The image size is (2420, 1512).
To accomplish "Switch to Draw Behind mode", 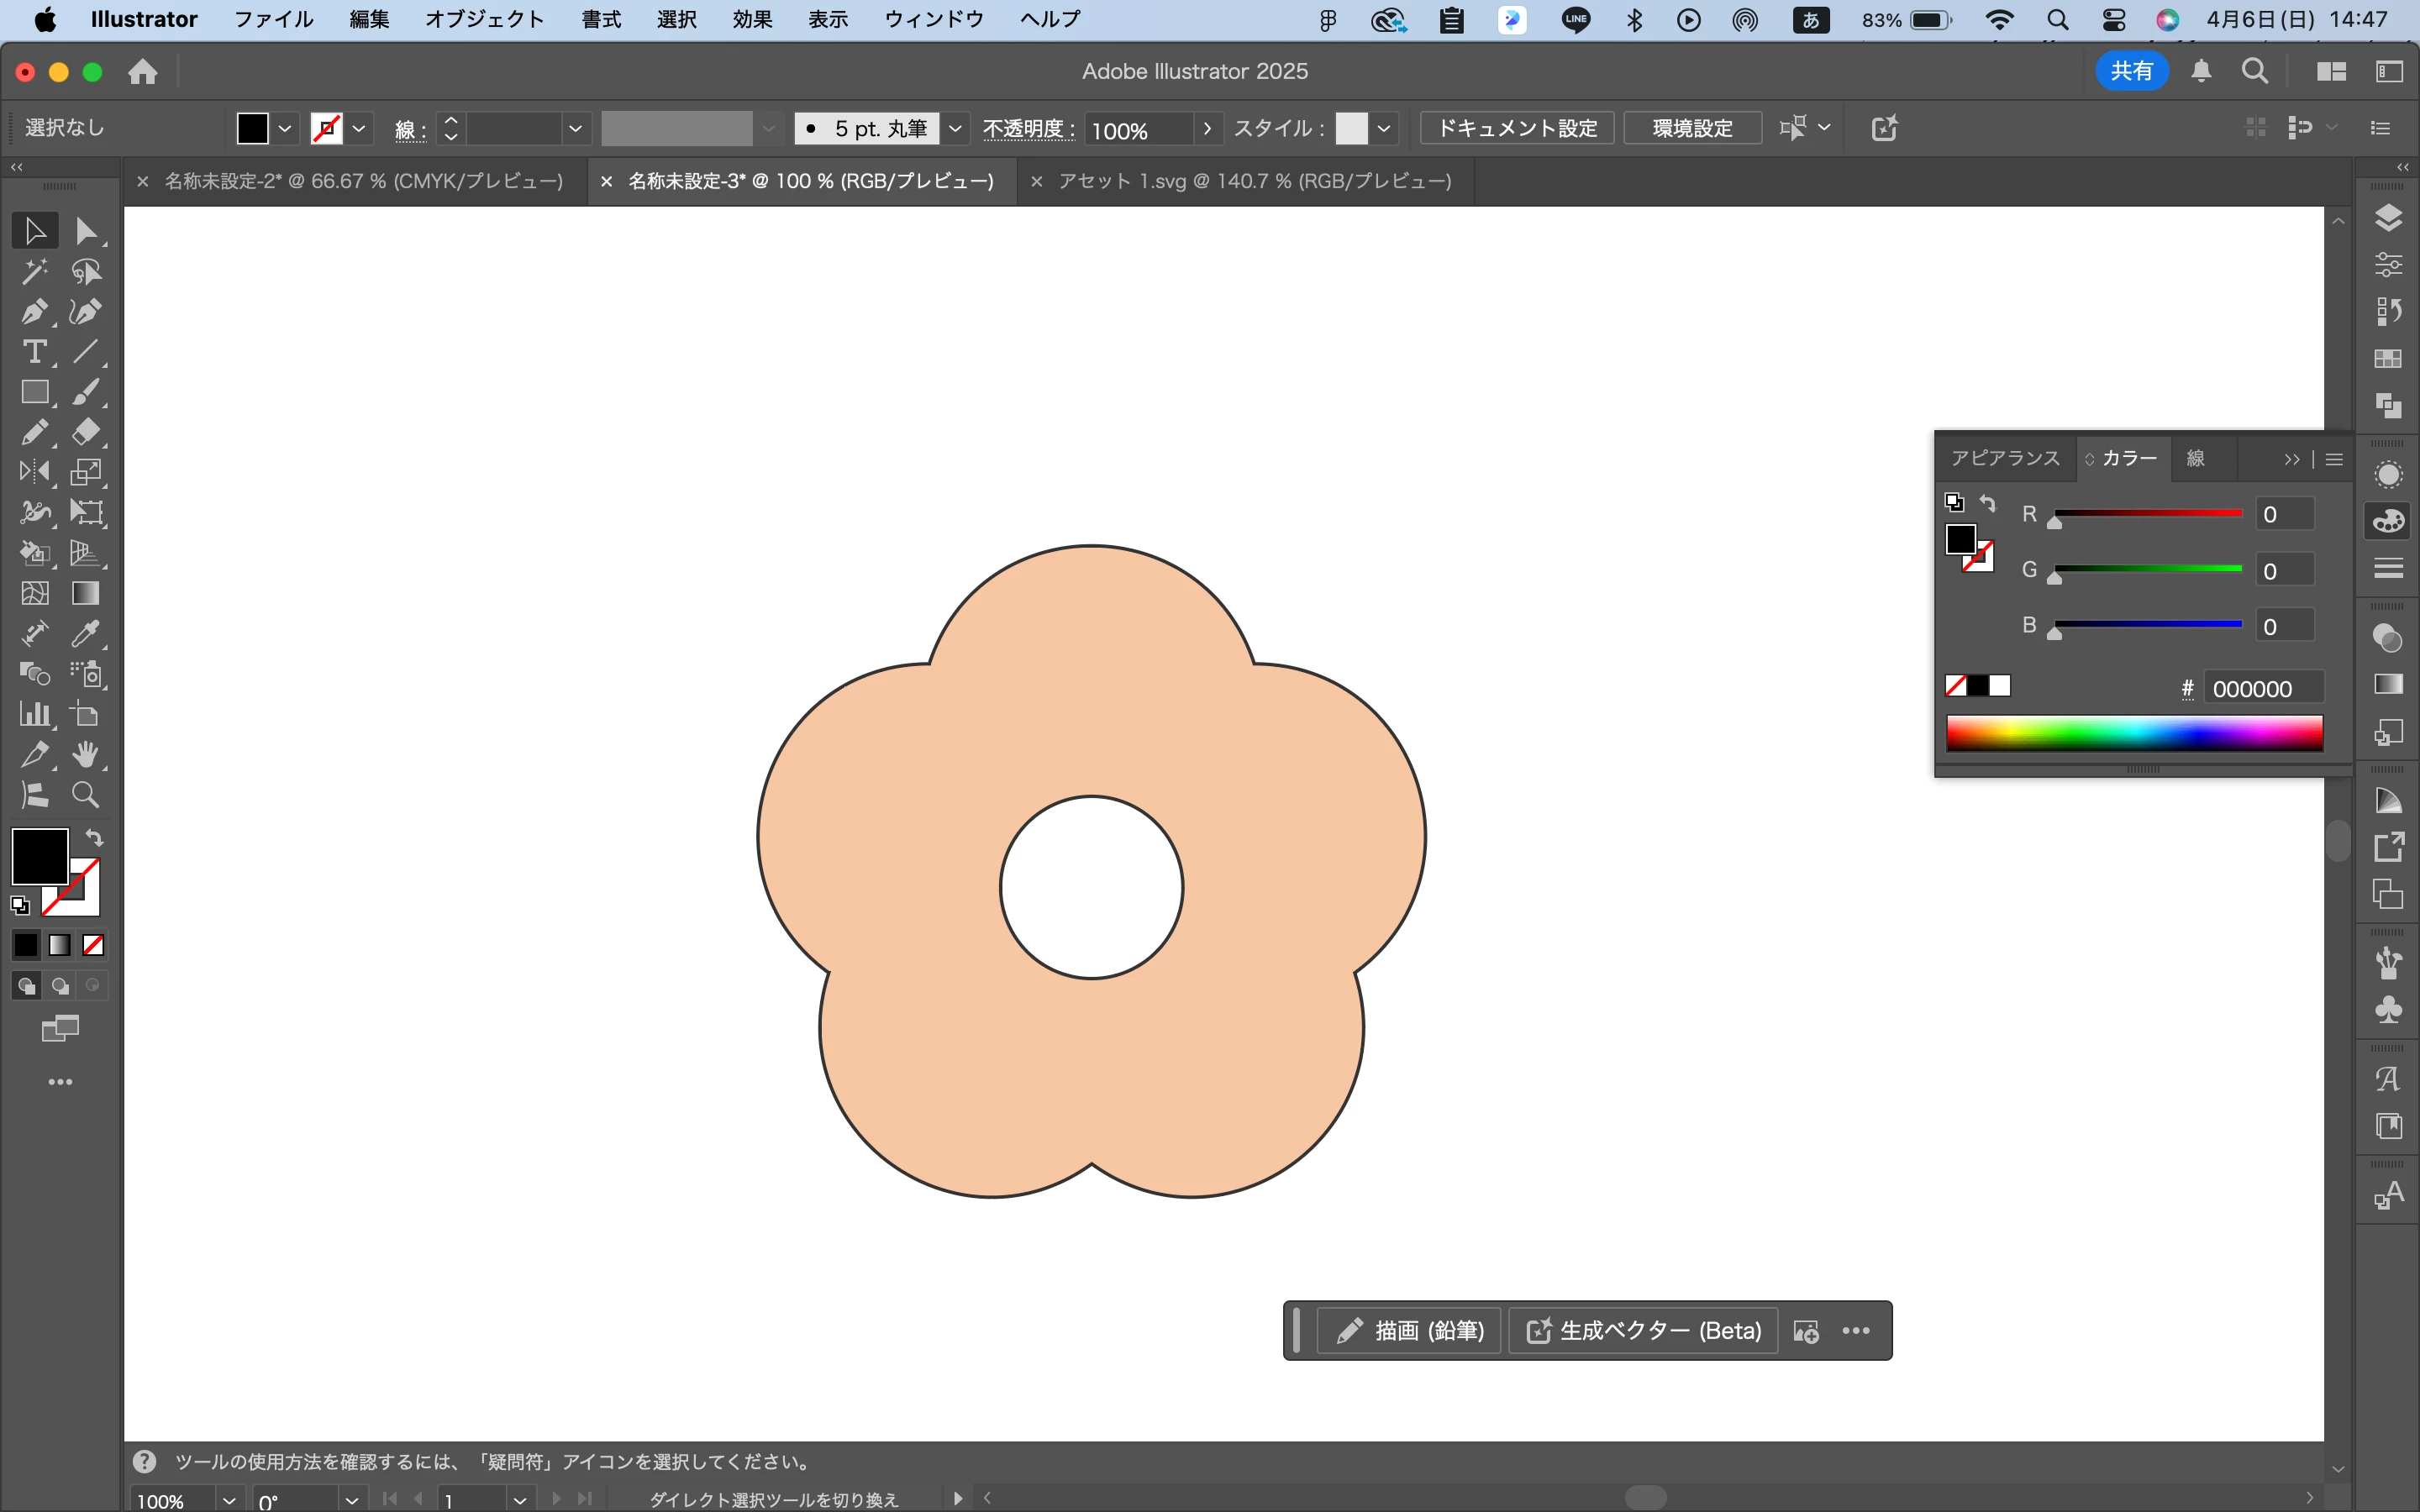I will [x=60, y=986].
